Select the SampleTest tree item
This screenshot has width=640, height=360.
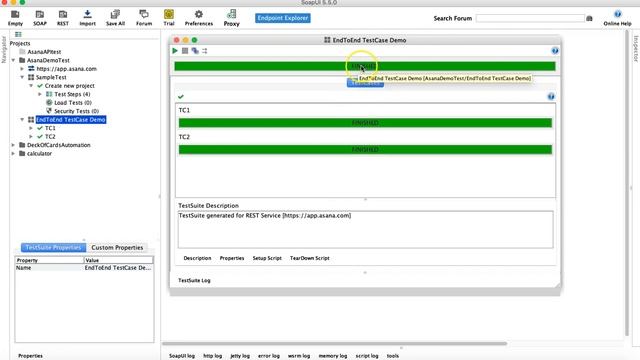[51, 77]
